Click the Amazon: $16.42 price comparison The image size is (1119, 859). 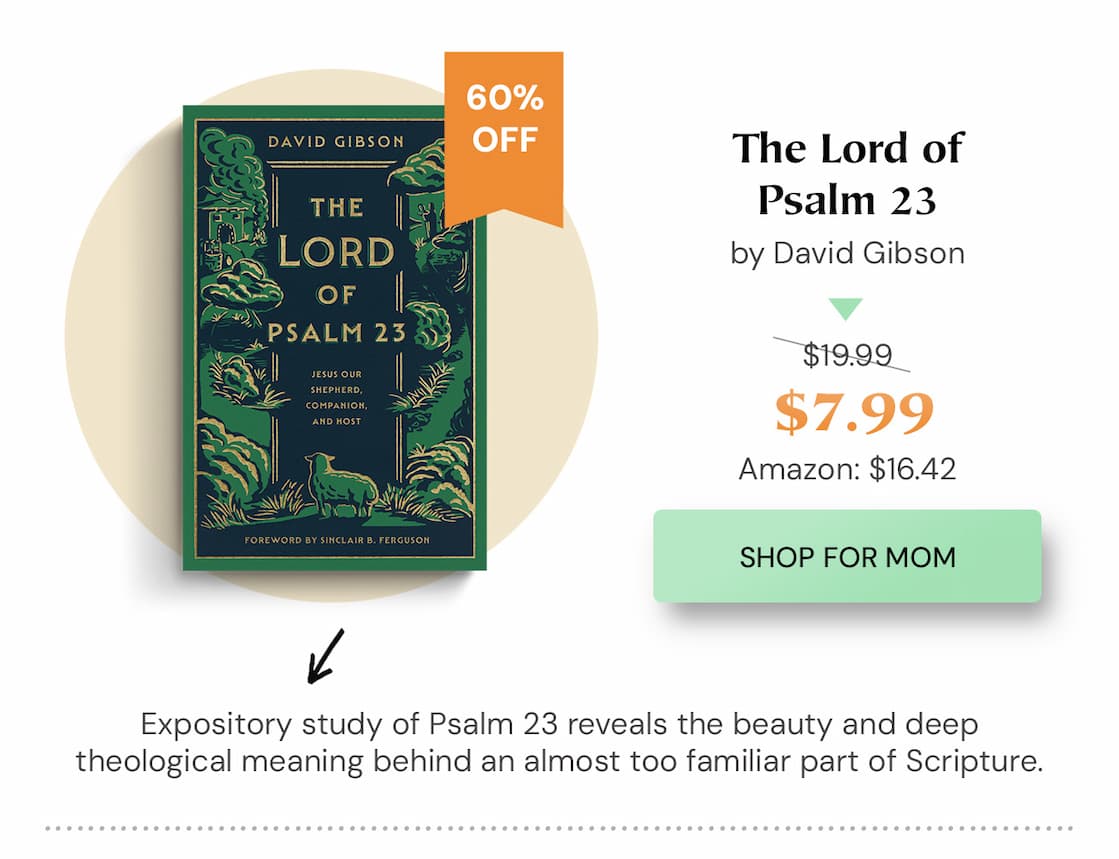click(847, 466)
